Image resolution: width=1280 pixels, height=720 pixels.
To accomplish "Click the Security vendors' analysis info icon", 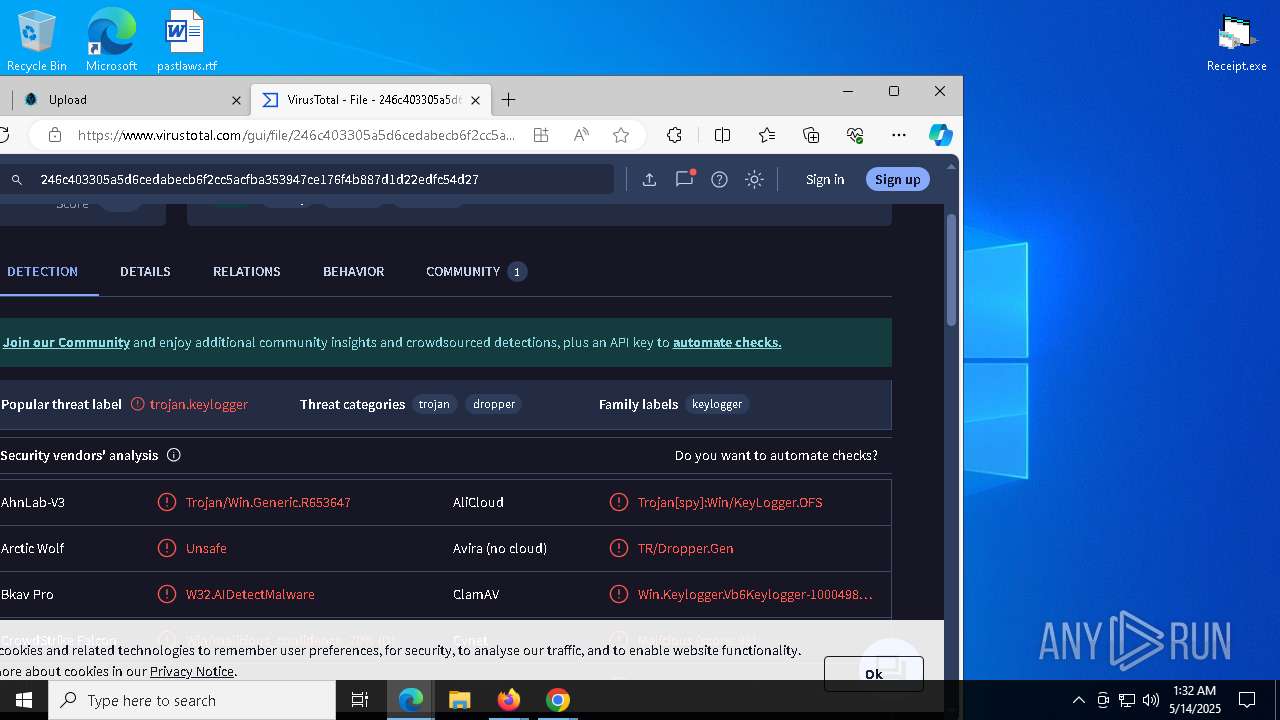I will point(174,455).
